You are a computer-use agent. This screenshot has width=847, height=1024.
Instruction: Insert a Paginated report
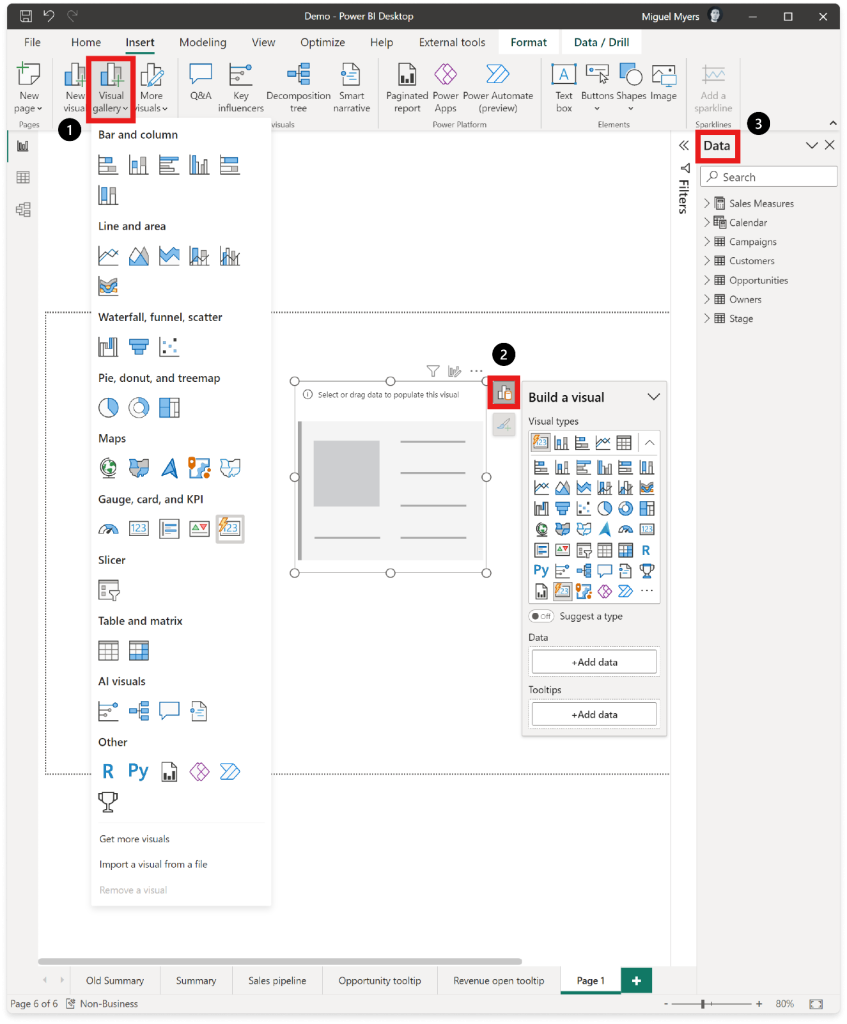(x=407, y=88)
